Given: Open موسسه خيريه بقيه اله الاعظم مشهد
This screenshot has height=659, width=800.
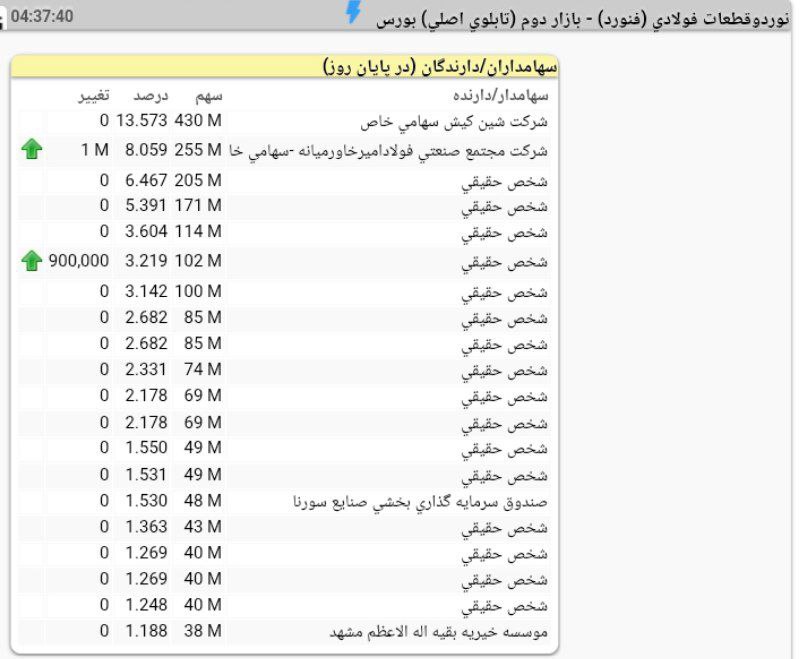Looking at the screenshot, I should (439, 632).
